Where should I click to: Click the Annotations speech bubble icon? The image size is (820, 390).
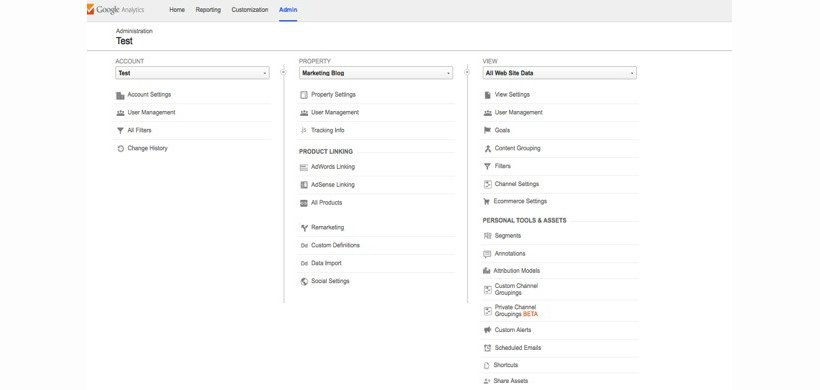click(x=487, y=254)
